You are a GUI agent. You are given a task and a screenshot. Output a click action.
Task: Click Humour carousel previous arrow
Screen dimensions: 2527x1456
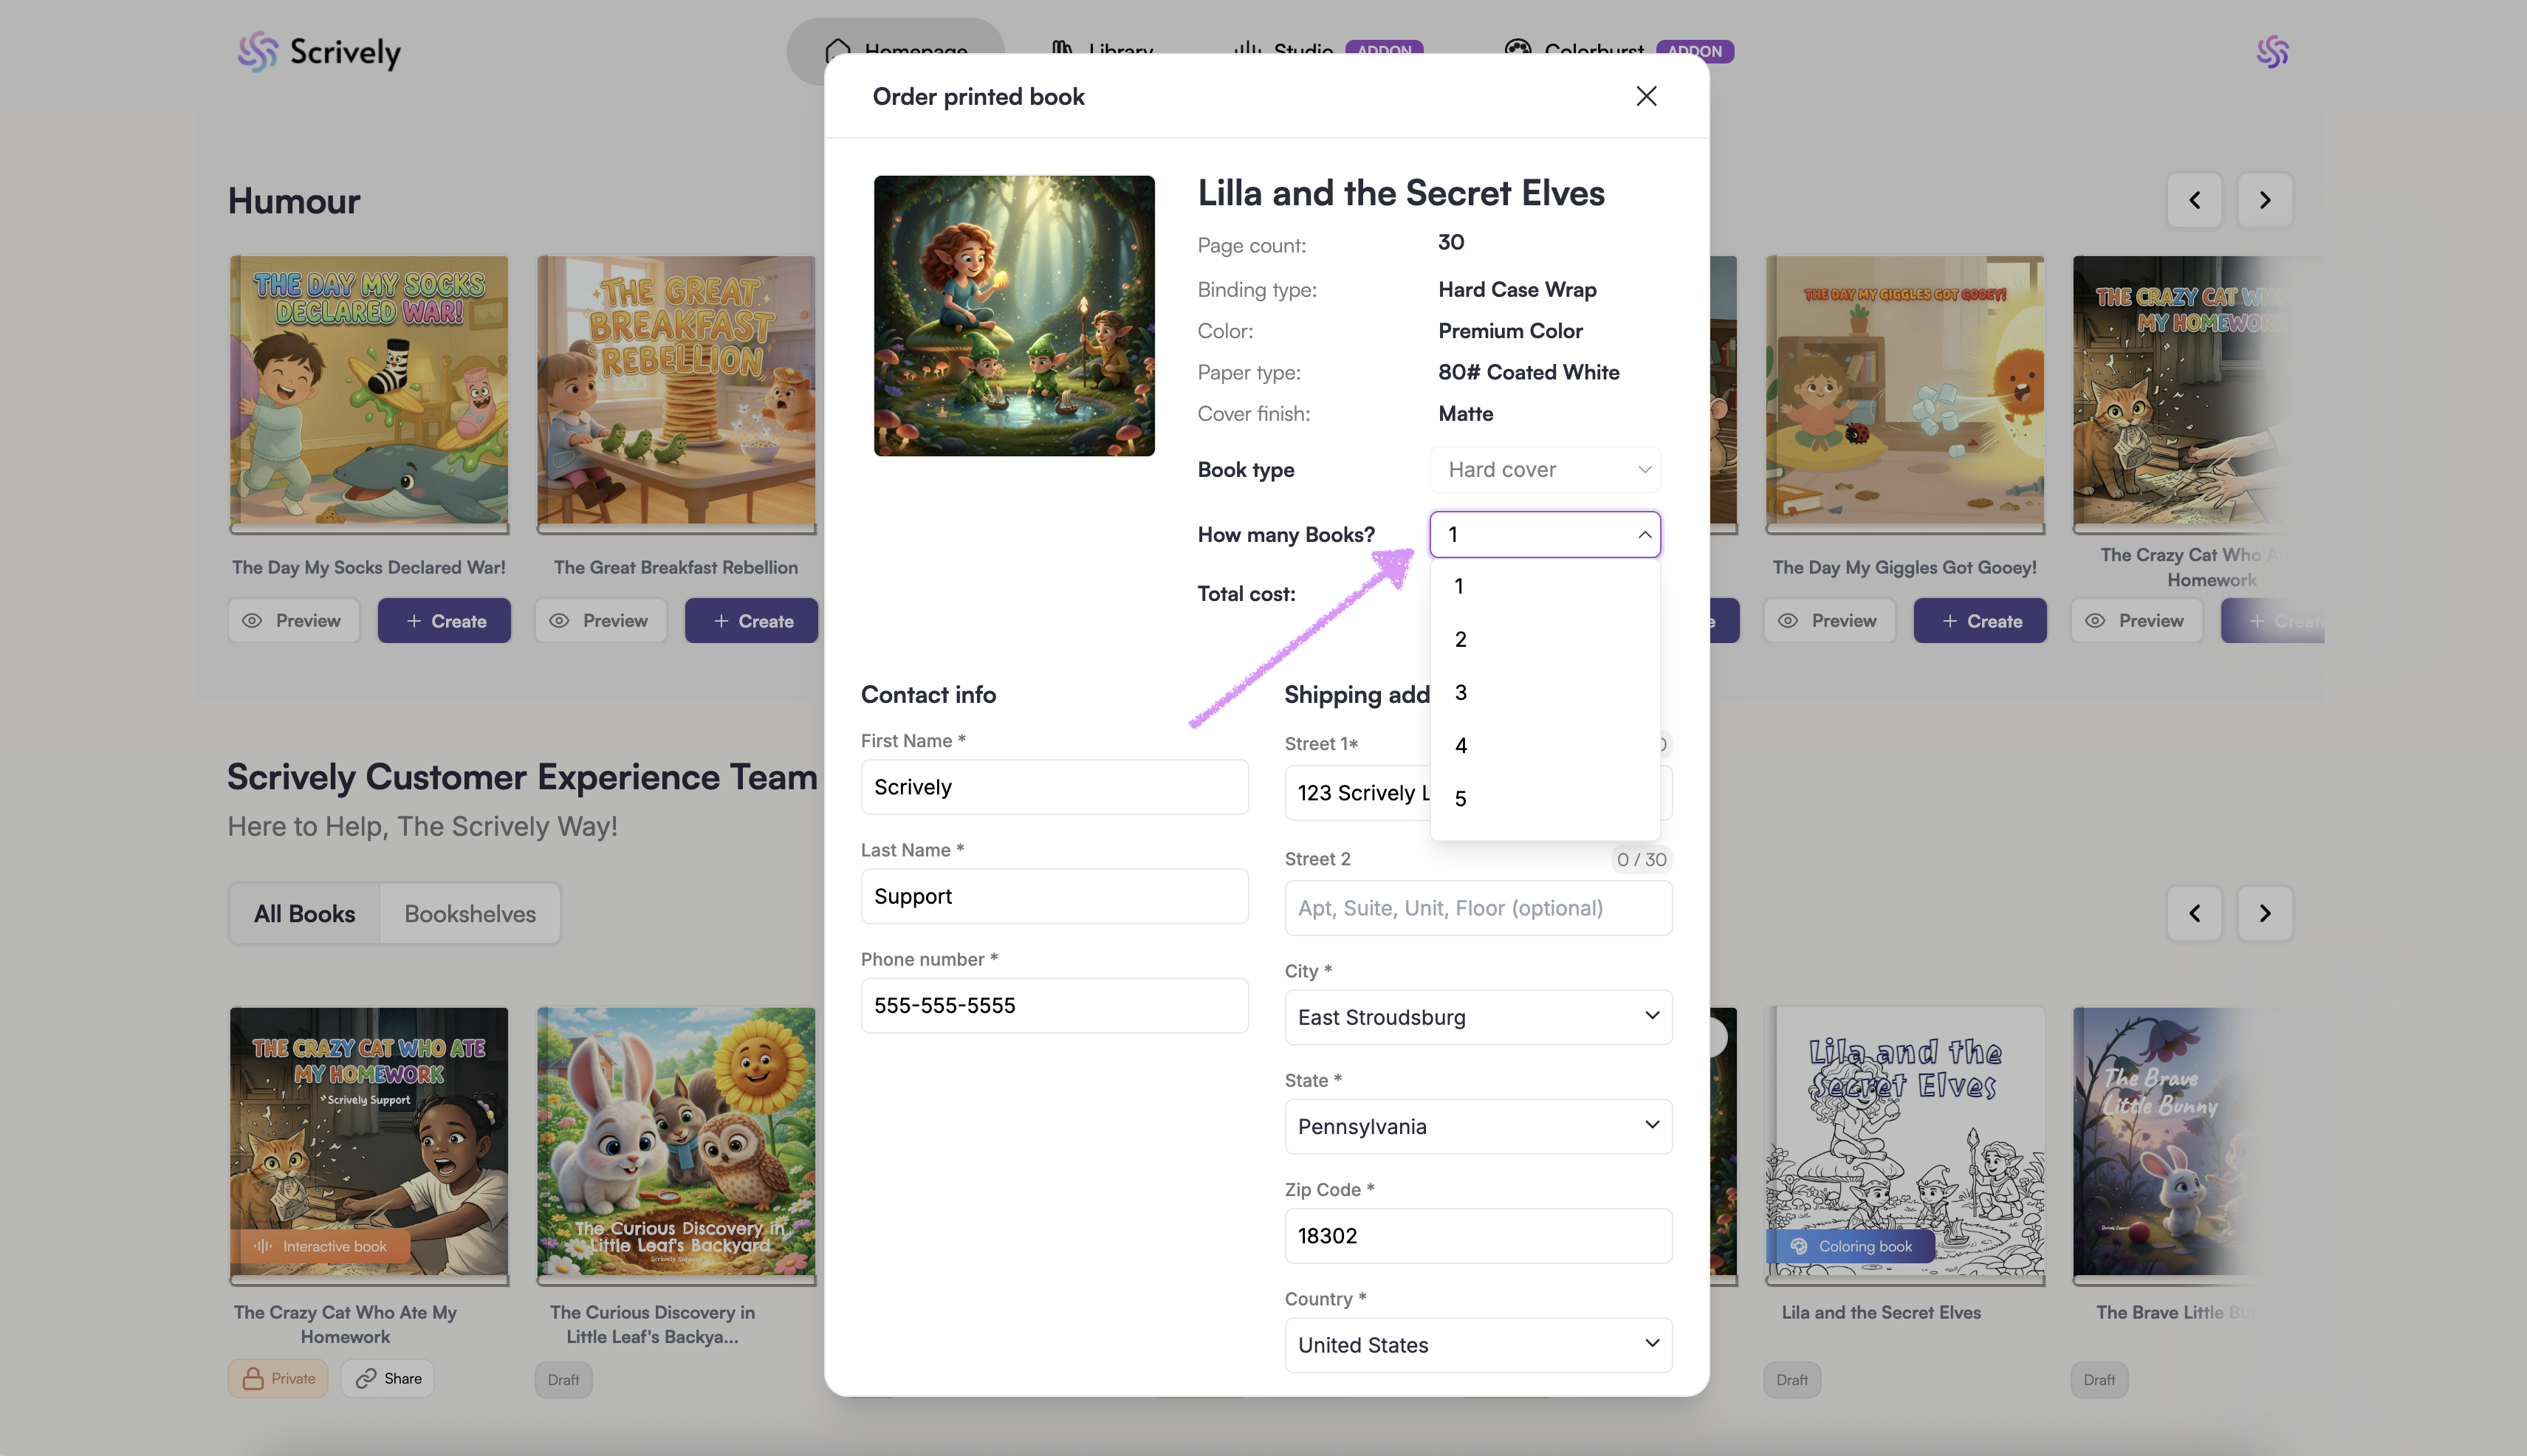2194,200
